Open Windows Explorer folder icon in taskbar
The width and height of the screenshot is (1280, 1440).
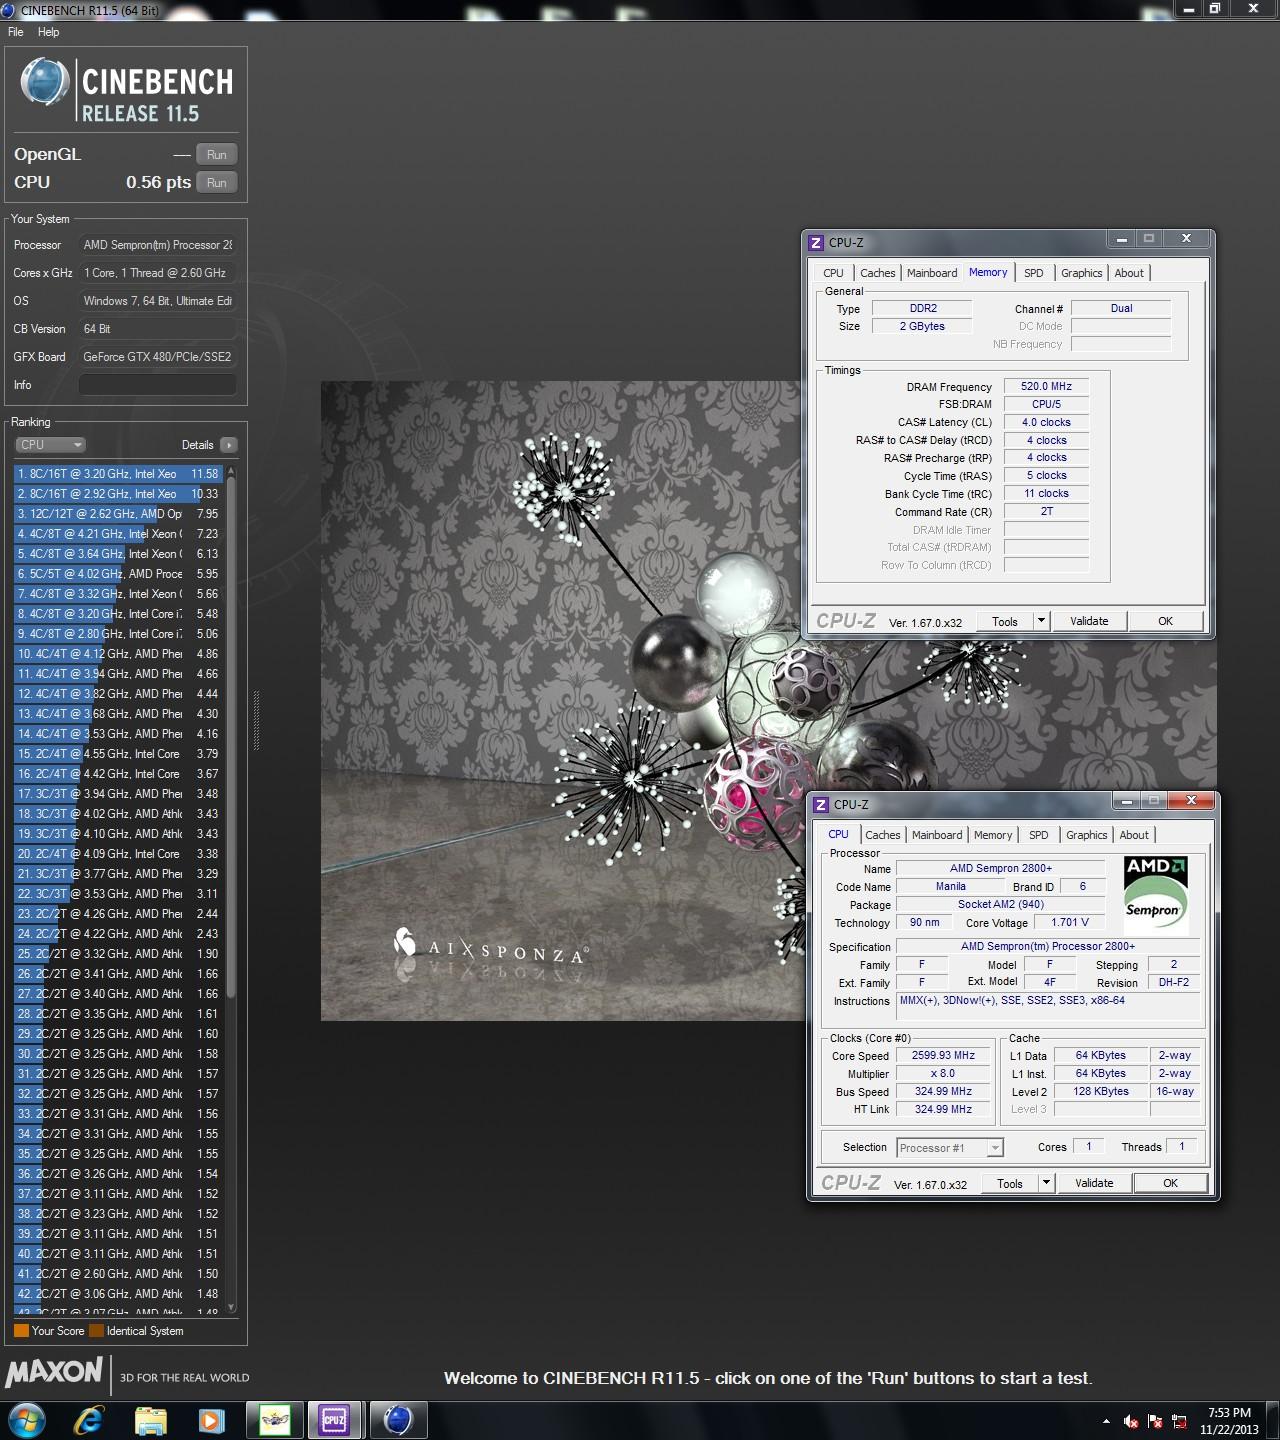coord(150,1419)
